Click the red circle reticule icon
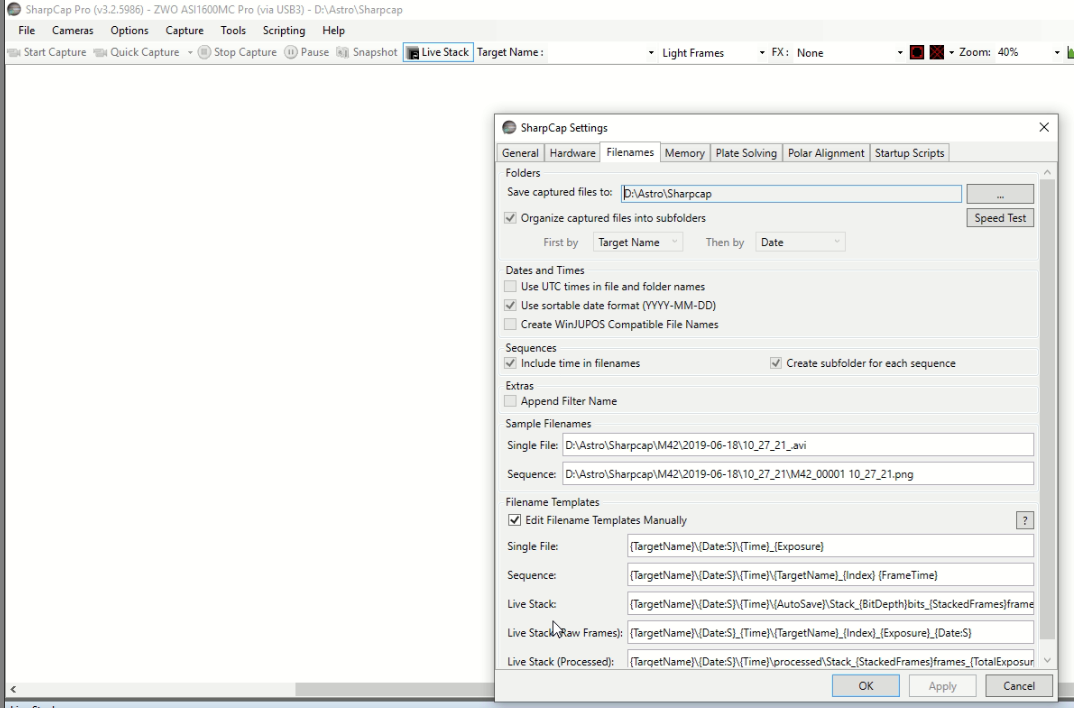 [x=917, y=52]
